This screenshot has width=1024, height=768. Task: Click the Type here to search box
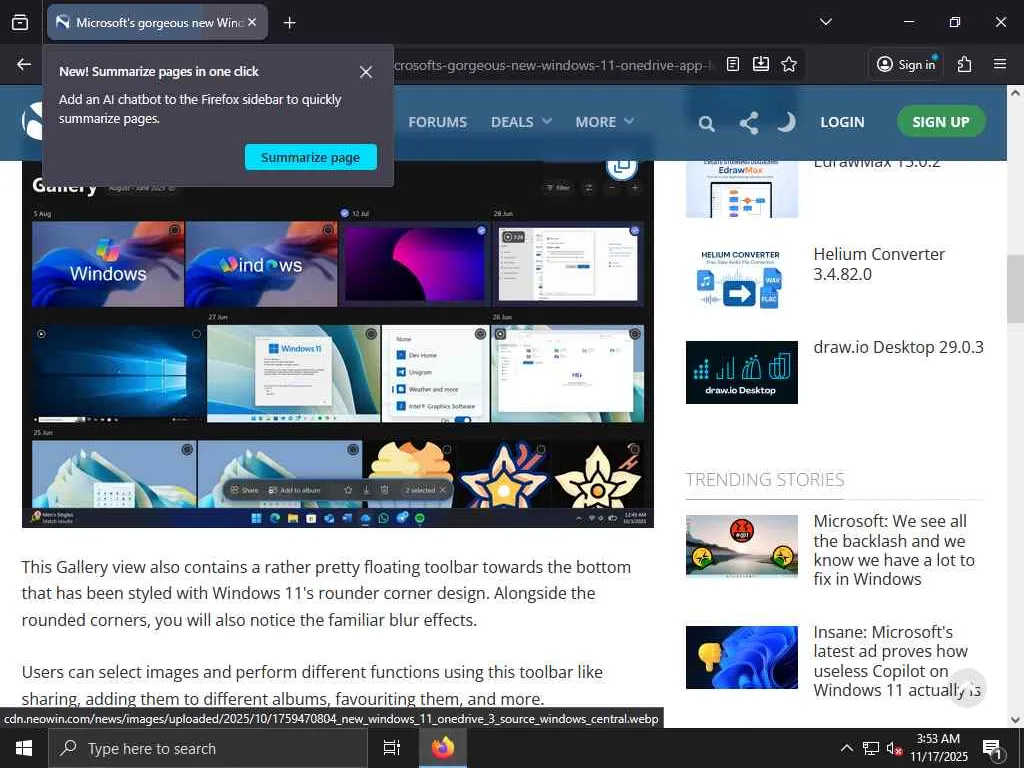point(208,748)
